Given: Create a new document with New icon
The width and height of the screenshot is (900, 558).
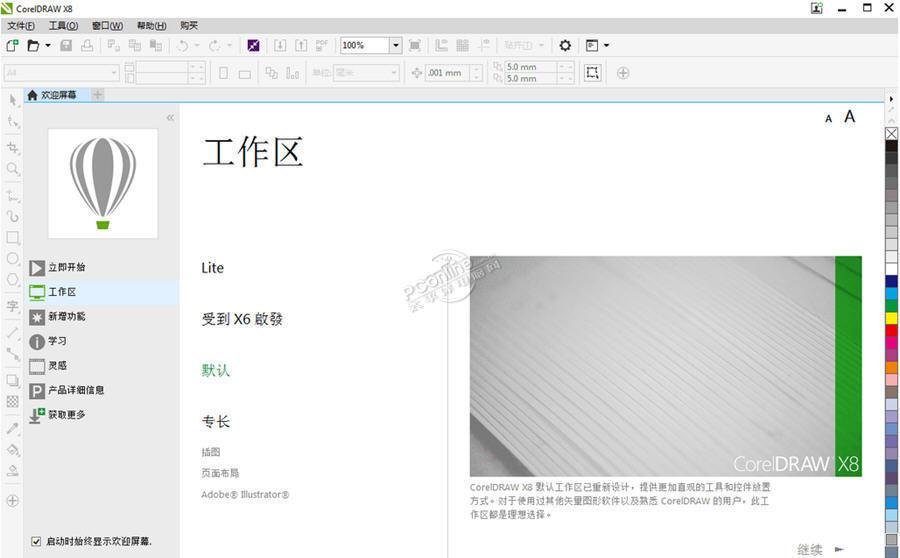Looking at the screenshot, I should (x=12, y=45).
